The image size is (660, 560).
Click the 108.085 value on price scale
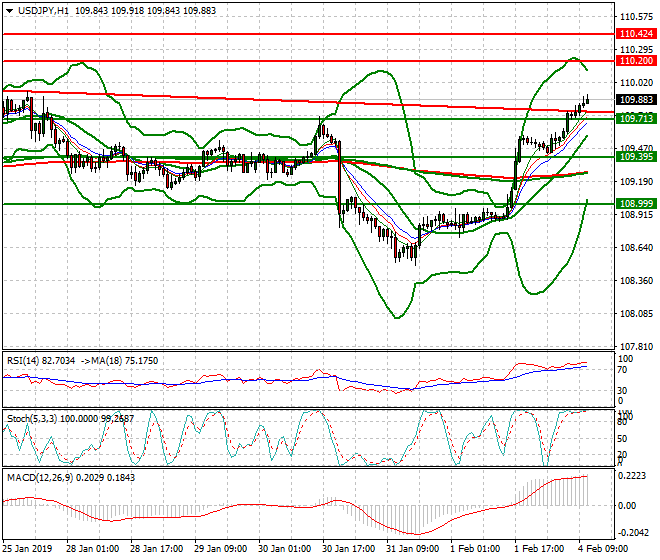[636, 313]
